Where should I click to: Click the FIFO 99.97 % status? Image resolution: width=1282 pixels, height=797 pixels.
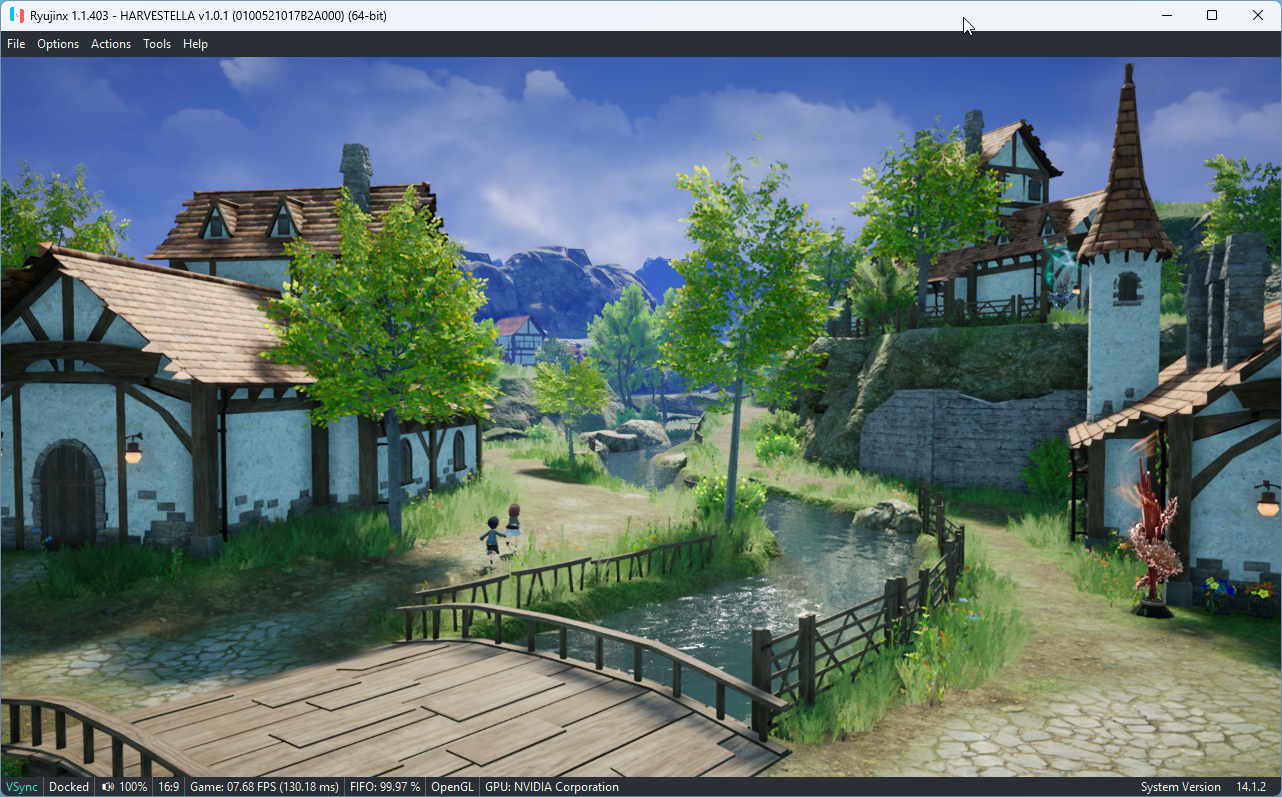coord(385,787)
